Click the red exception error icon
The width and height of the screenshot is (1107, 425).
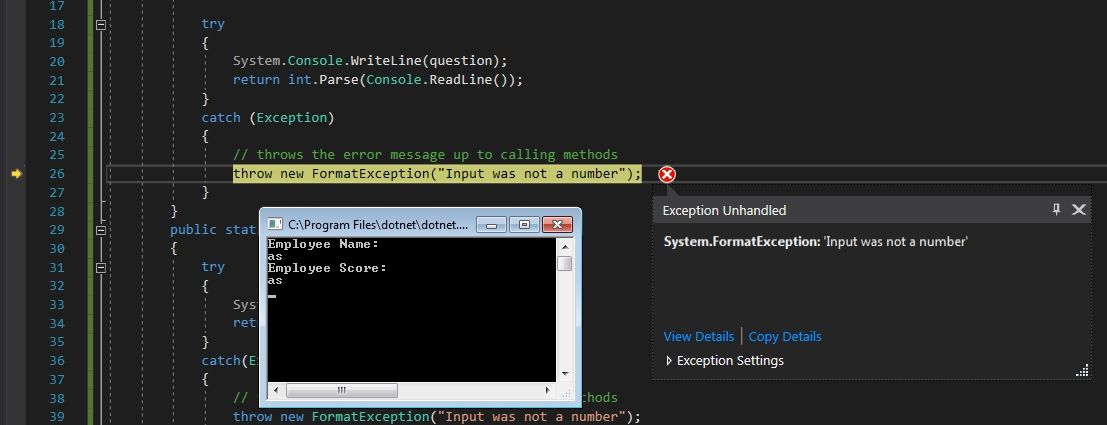click(667, 175)
